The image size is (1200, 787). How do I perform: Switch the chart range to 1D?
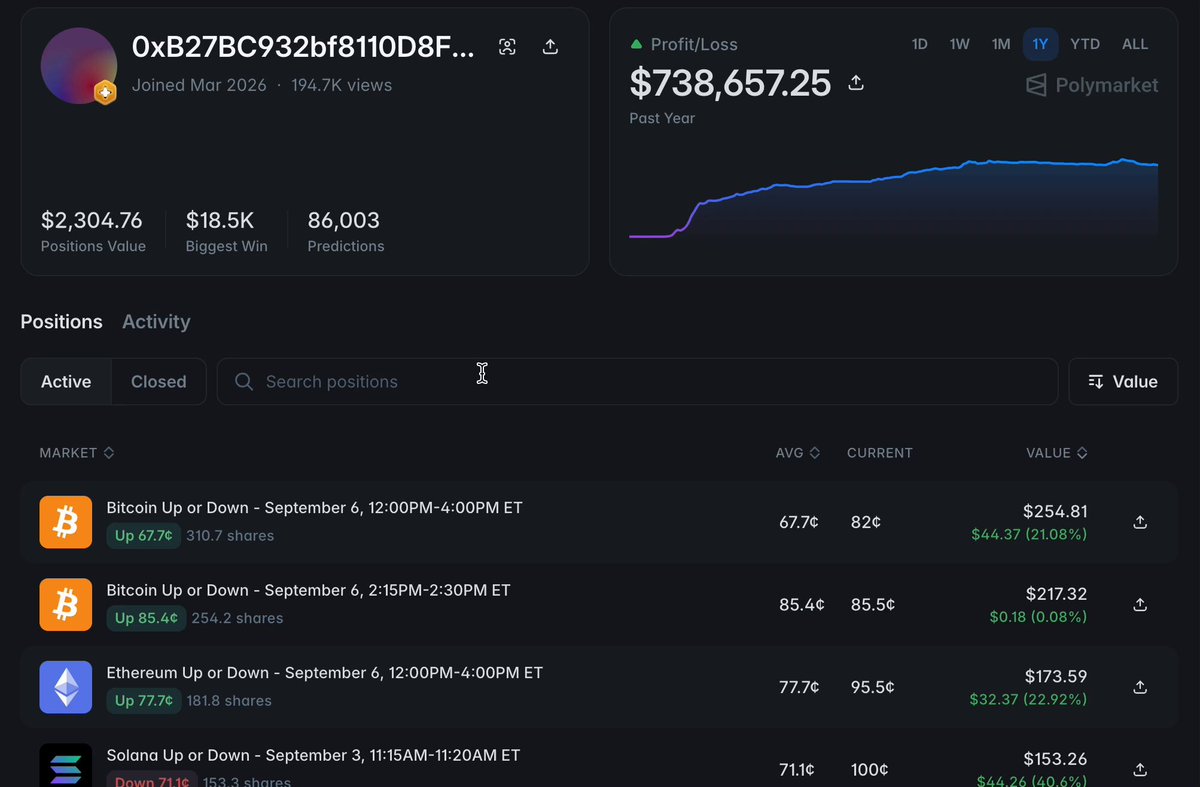click(x=920, y=44)
